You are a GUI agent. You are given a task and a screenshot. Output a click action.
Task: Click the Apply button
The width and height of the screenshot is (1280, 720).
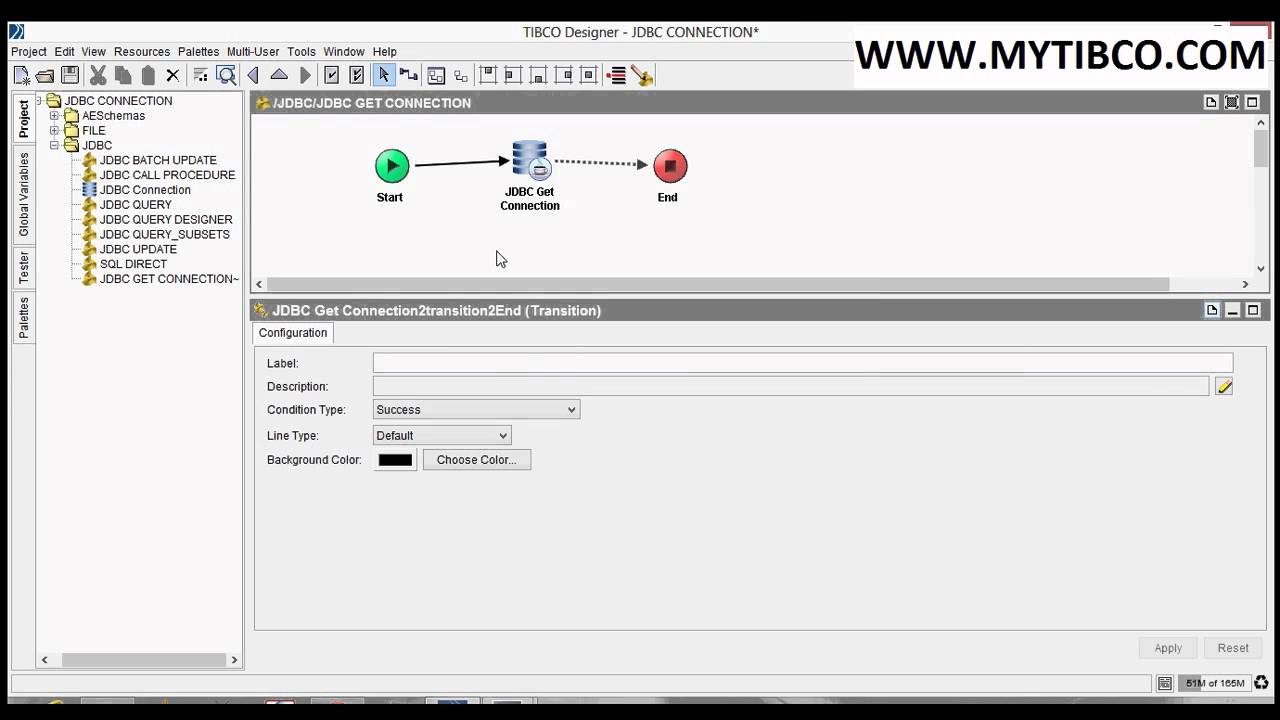(1168, 648)
